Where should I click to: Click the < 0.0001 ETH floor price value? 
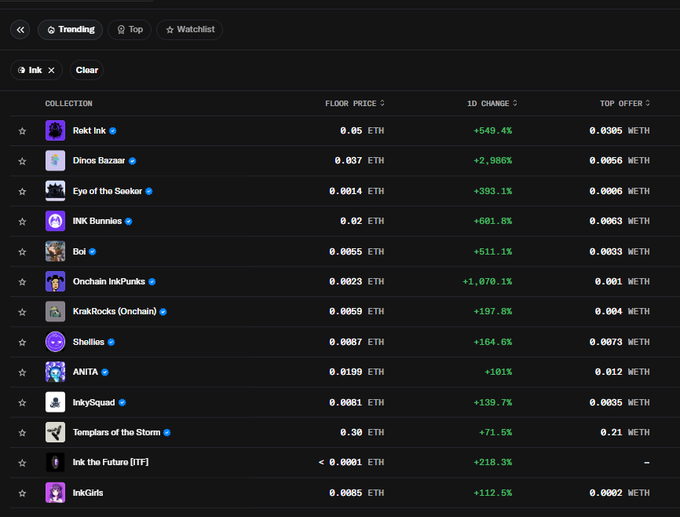pos(351,462)
